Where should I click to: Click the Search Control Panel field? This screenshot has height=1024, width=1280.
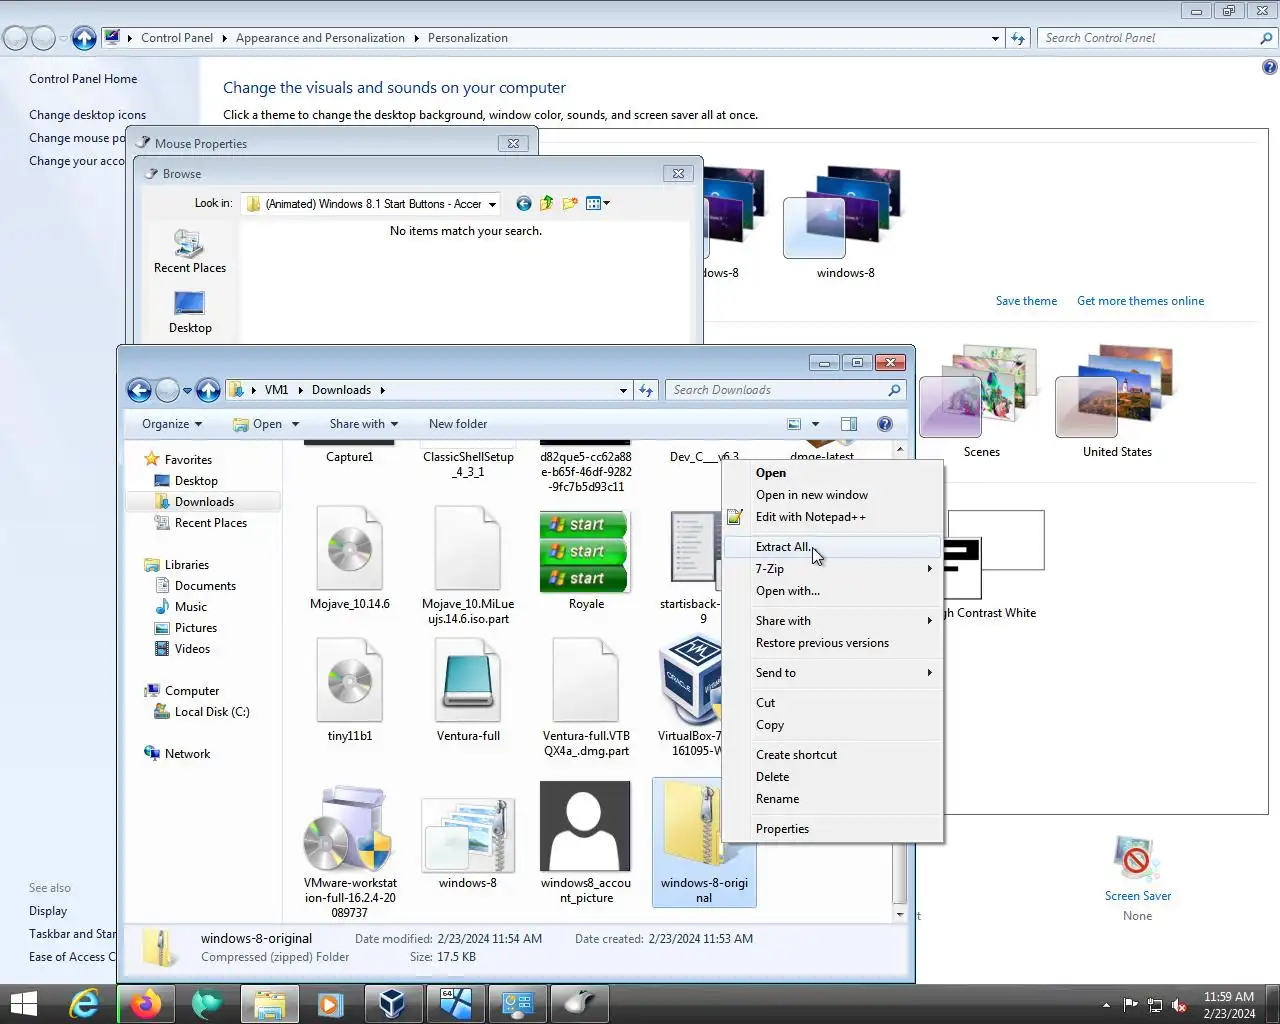(x=1157, y=38)
